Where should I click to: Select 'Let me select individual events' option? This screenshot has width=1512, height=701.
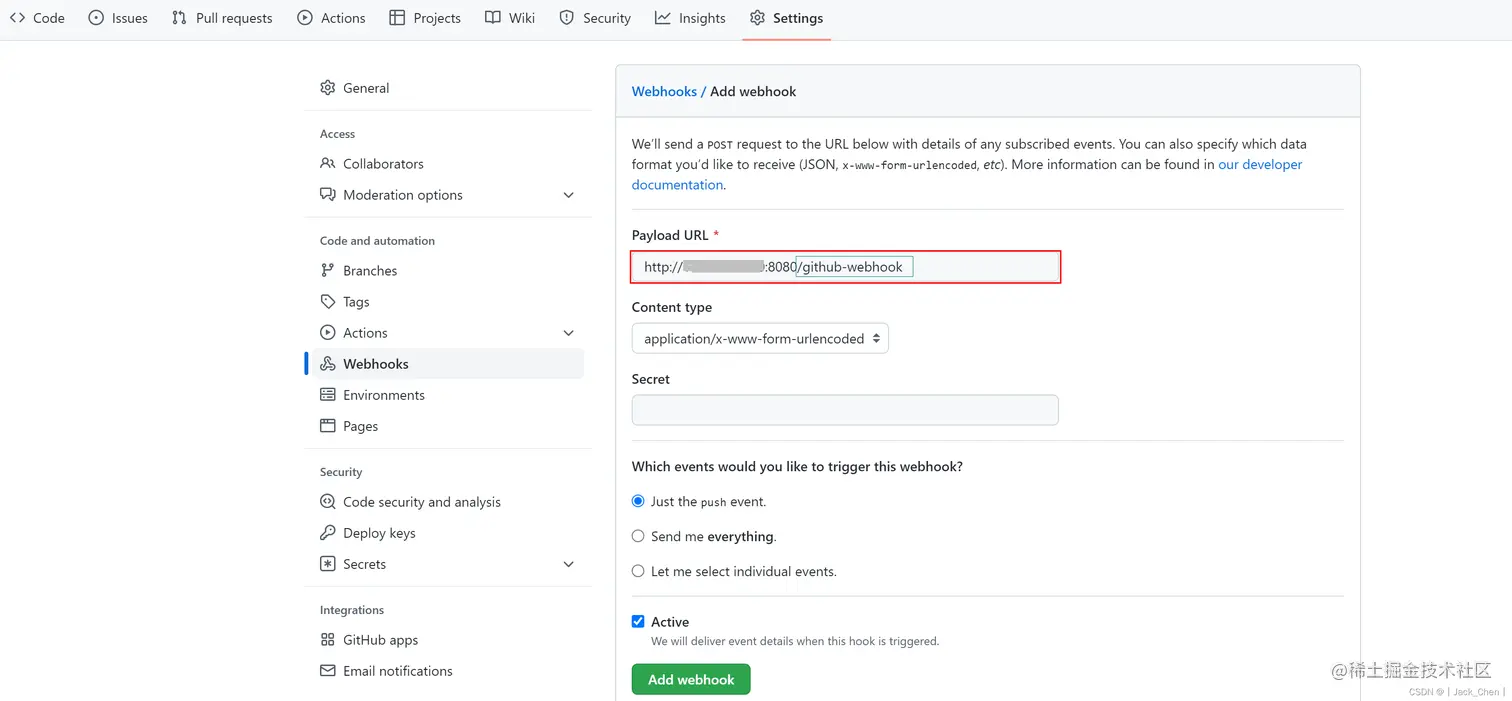(638, 571)
